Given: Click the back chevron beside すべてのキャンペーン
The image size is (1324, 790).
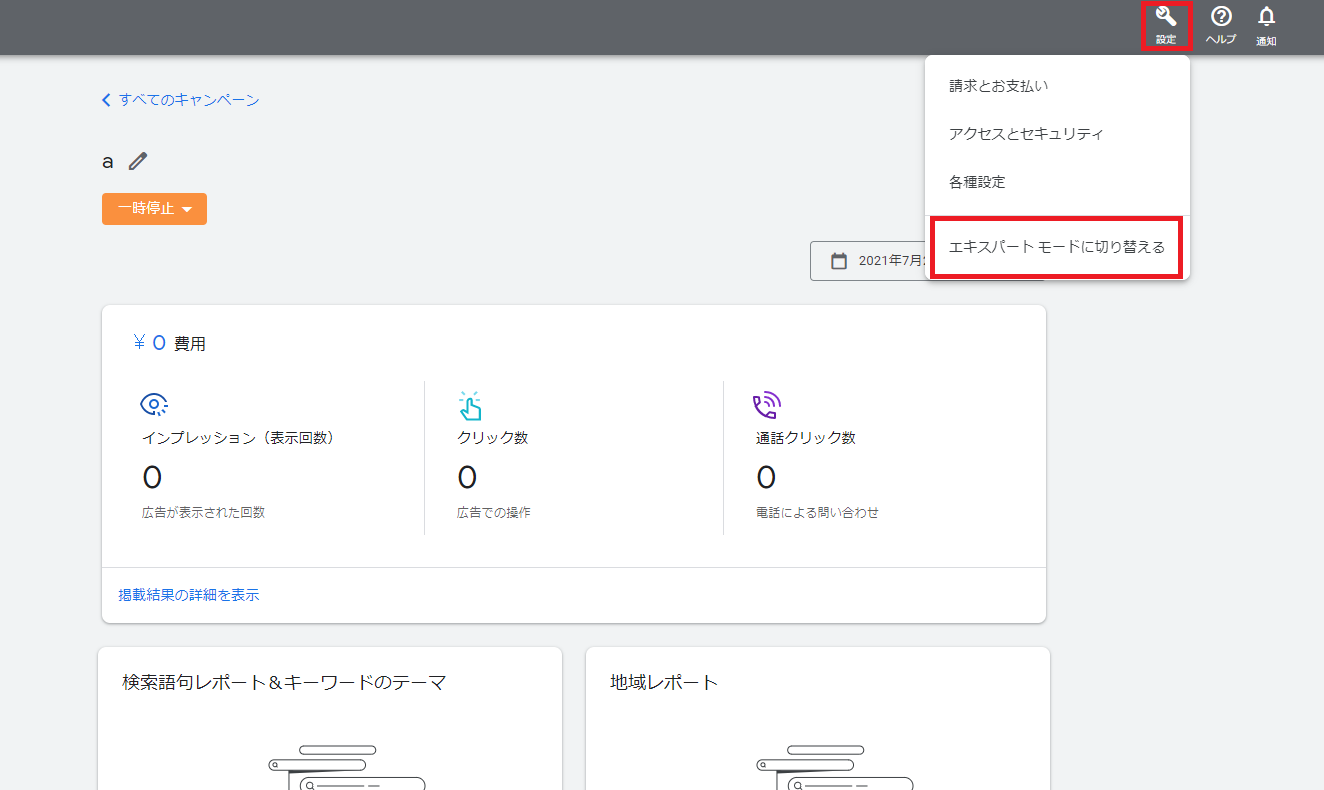Looking at the screenshot, I should tap(107, 100).
